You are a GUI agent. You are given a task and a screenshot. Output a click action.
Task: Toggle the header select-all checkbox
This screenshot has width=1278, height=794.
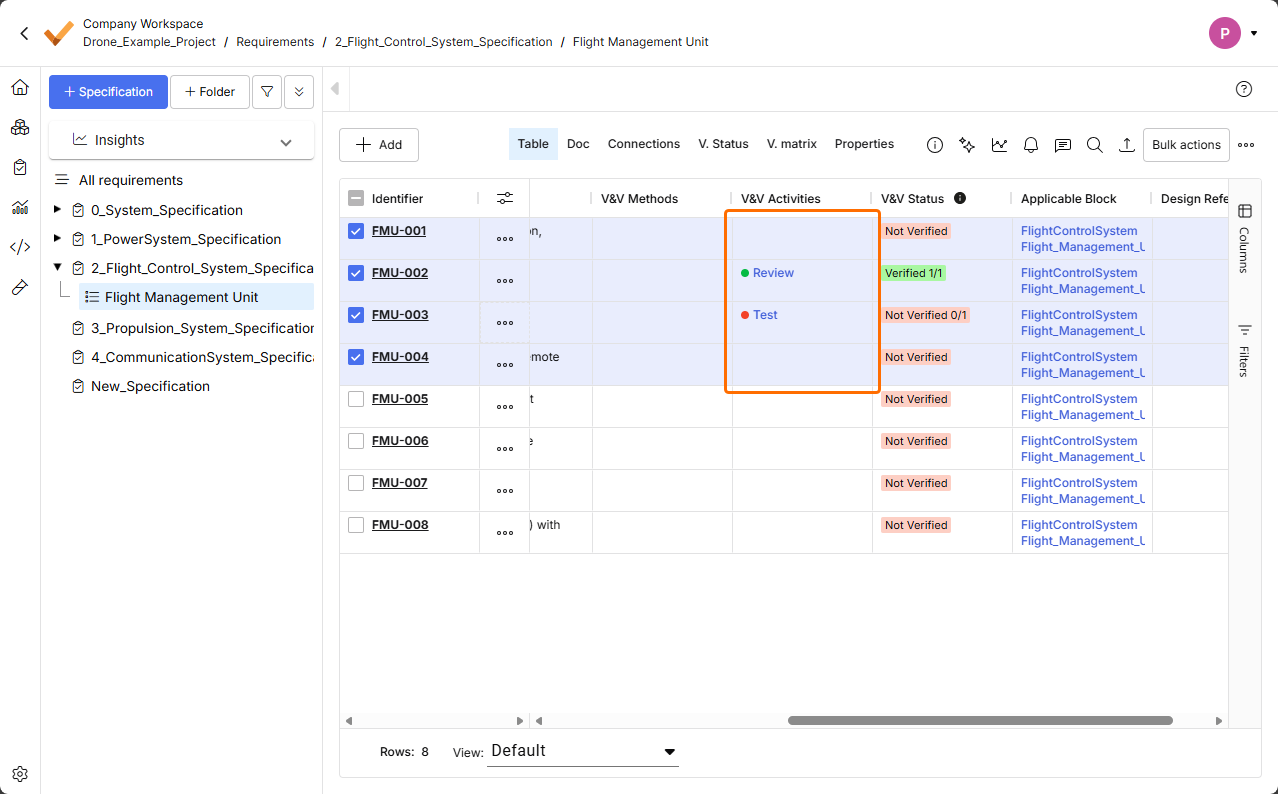click(356, 198)
